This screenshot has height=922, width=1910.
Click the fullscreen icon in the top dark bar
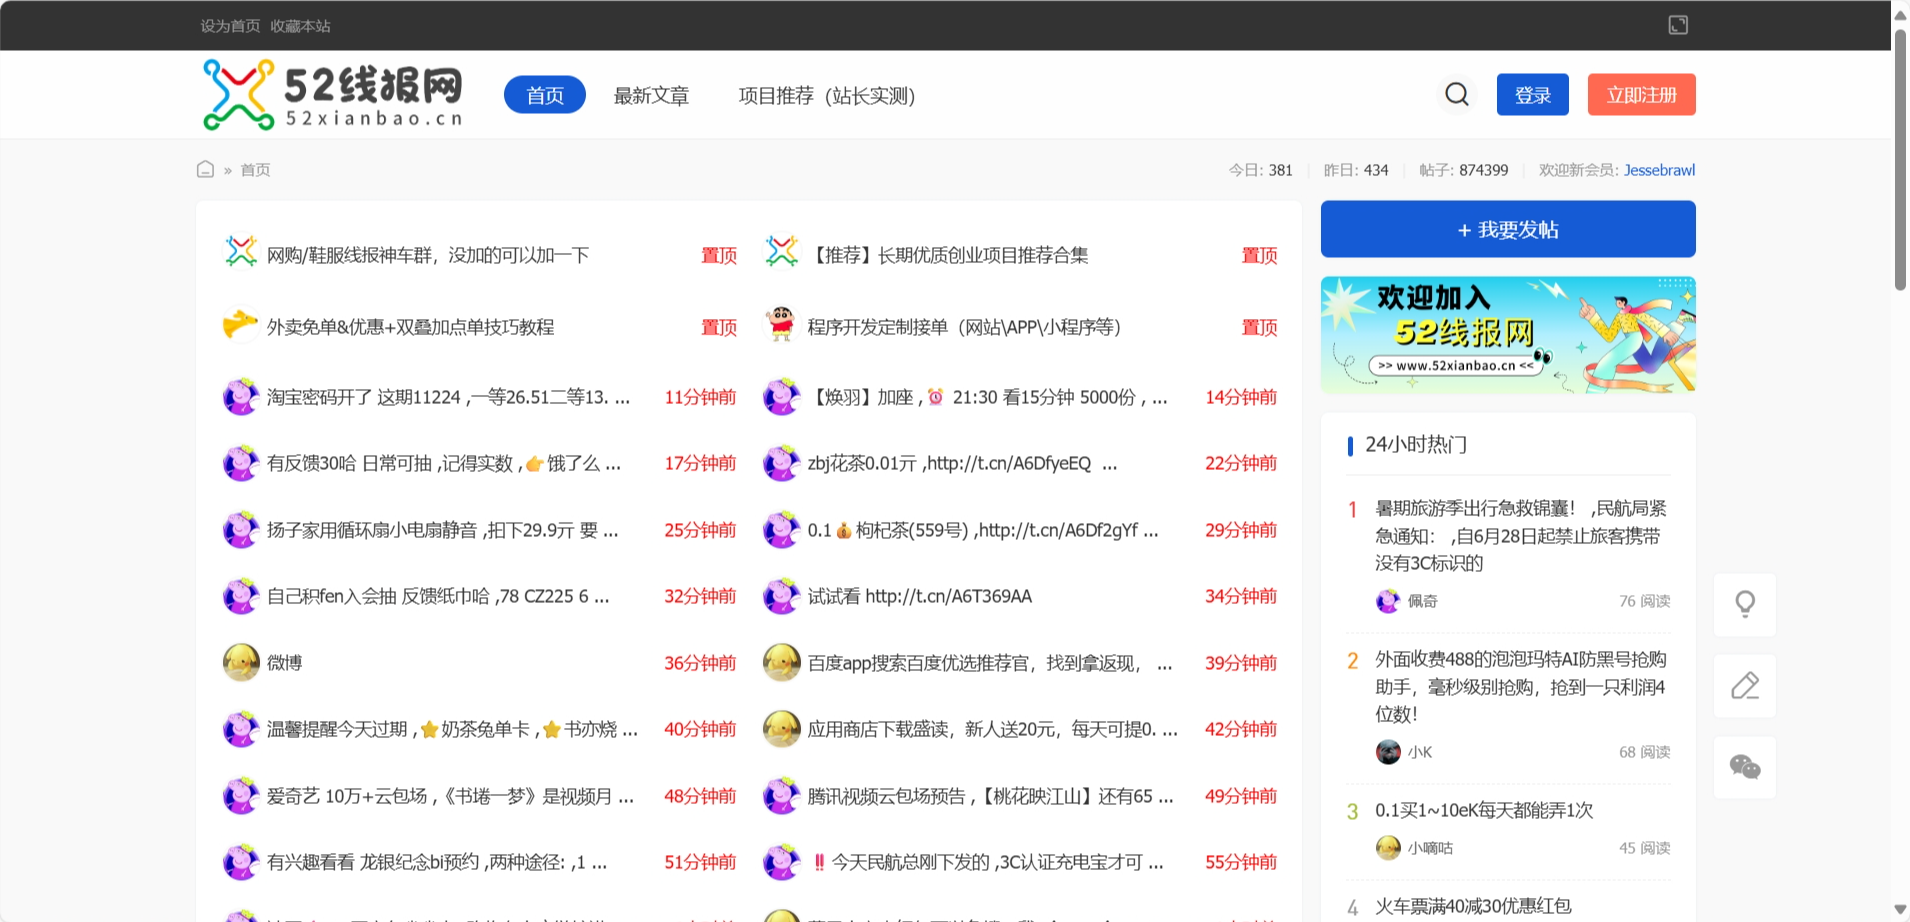click(x=1677, y=25)
